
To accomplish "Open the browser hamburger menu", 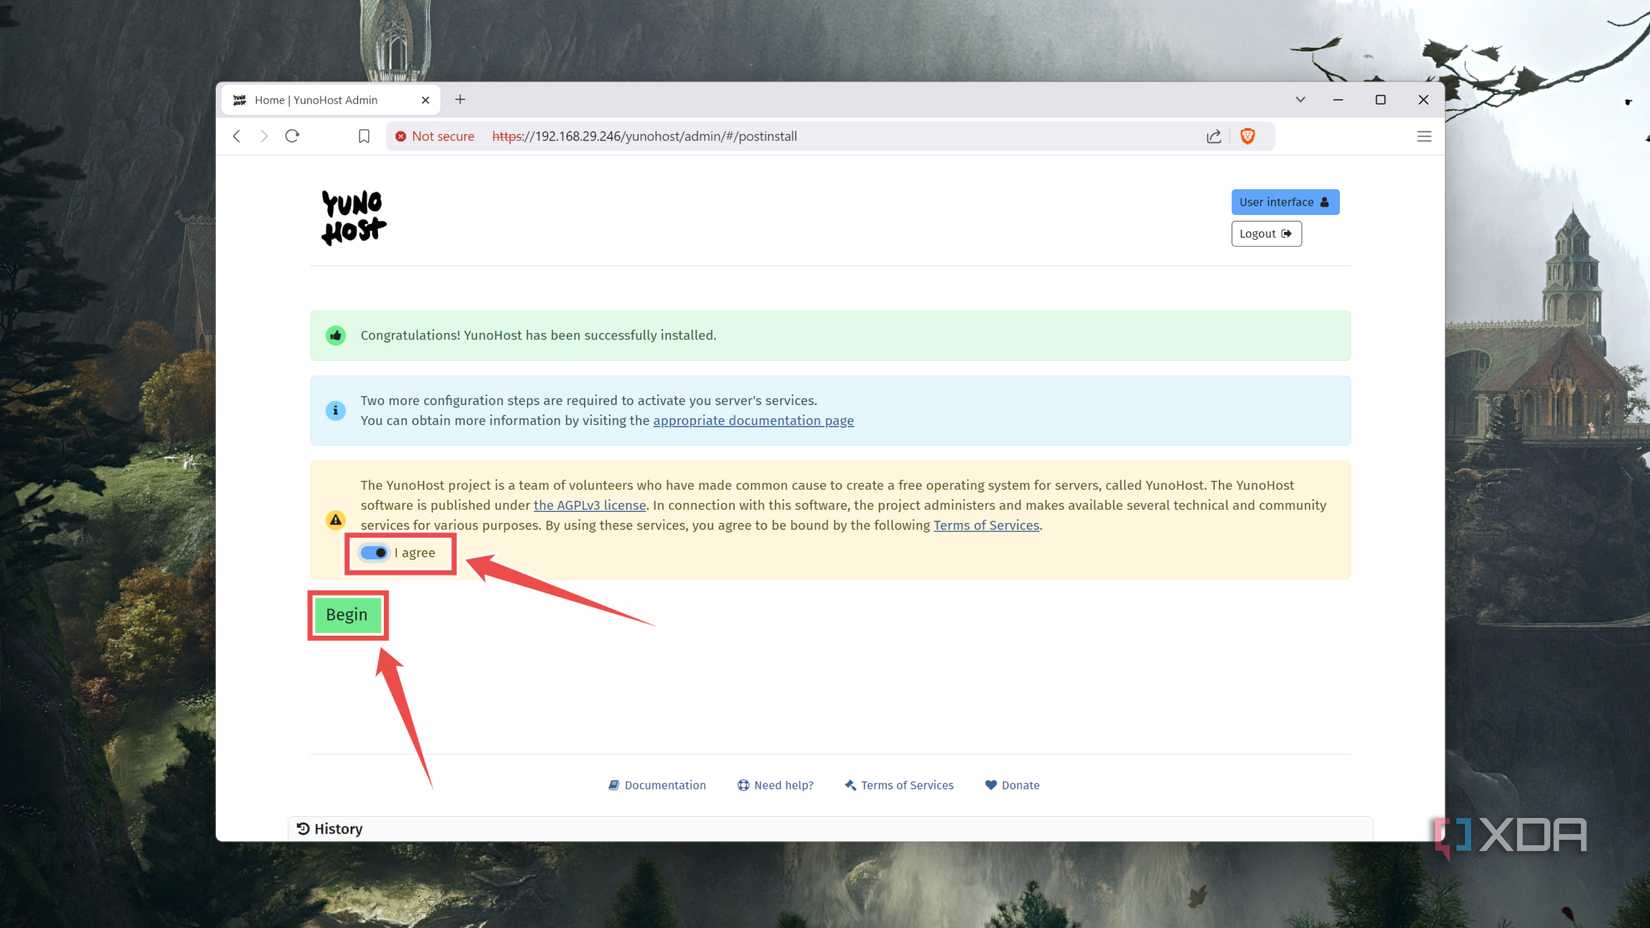I will coord(1424,136).
